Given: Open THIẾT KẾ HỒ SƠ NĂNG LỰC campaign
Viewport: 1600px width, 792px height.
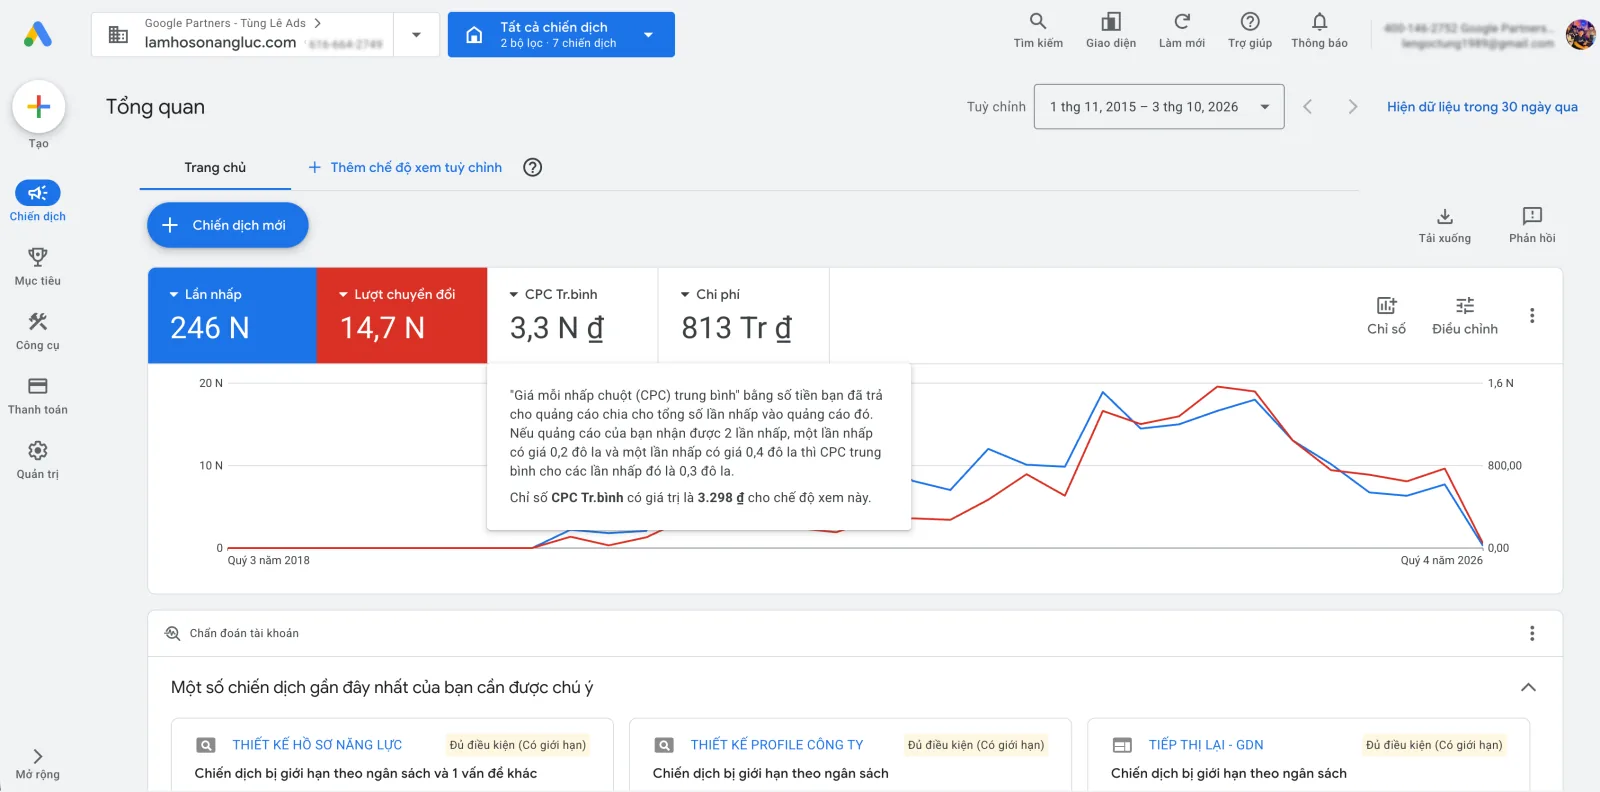Looking at the screenshot, I should [317, 745].
